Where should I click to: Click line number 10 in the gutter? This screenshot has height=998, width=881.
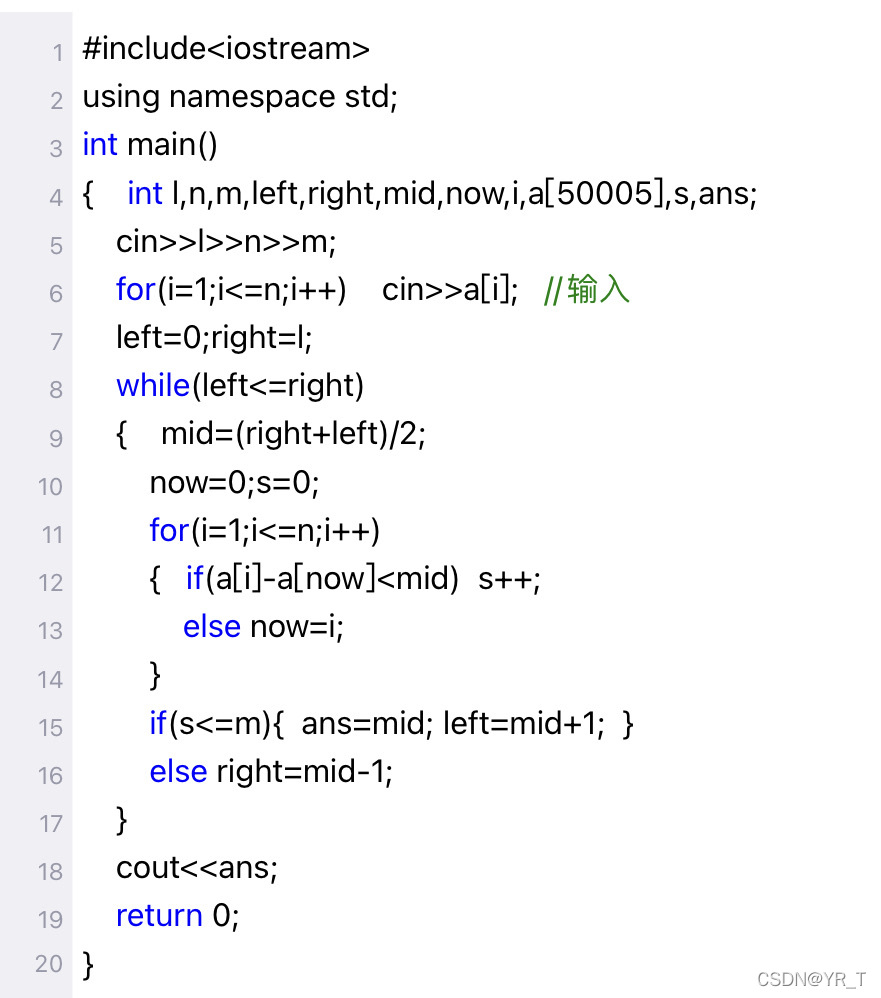(x=50, y=487)
